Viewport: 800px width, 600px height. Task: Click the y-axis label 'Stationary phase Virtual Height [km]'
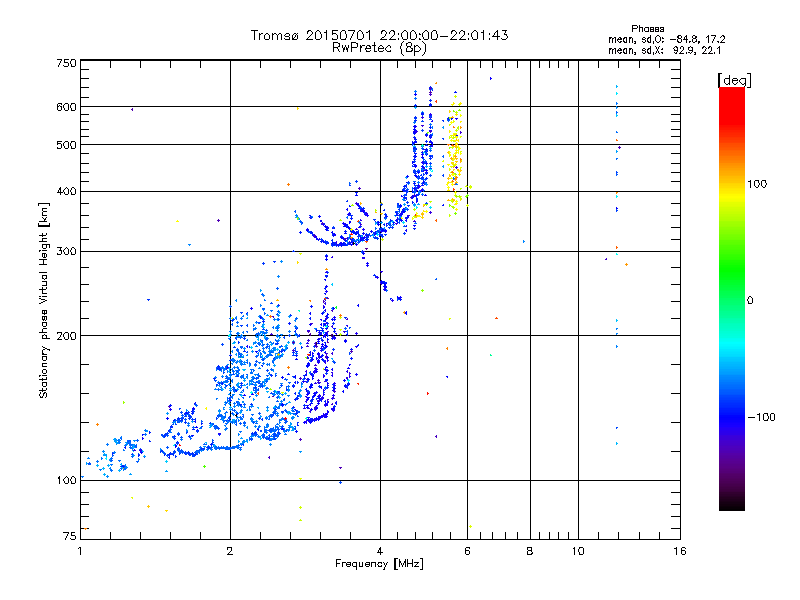pyautogui.click(x=44, y=300)
